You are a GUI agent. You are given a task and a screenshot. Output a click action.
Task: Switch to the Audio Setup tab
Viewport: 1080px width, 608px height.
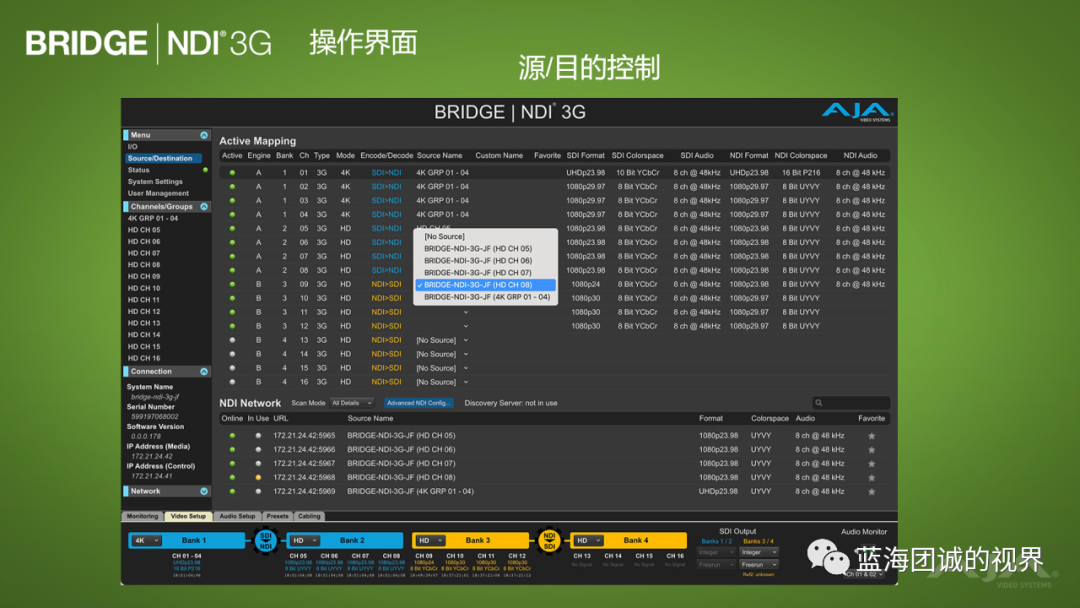(238, 516)
